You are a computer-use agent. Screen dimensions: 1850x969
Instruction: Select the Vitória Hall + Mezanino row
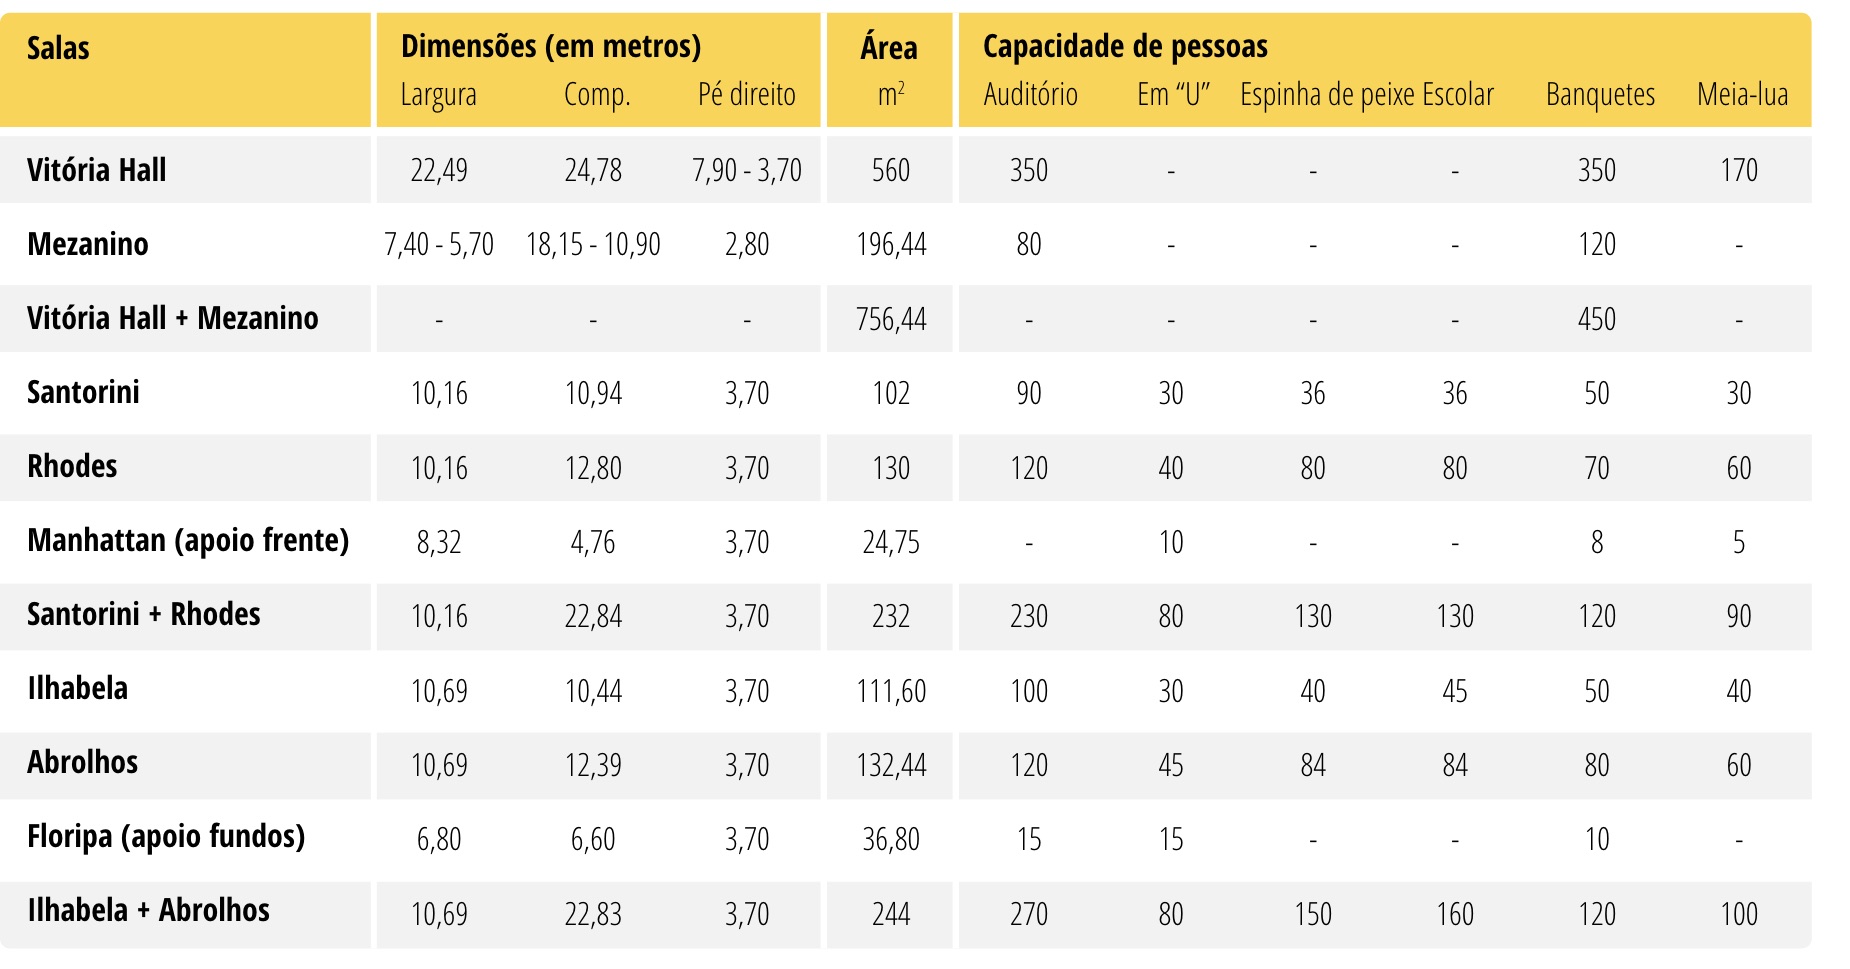coord(172,318)
